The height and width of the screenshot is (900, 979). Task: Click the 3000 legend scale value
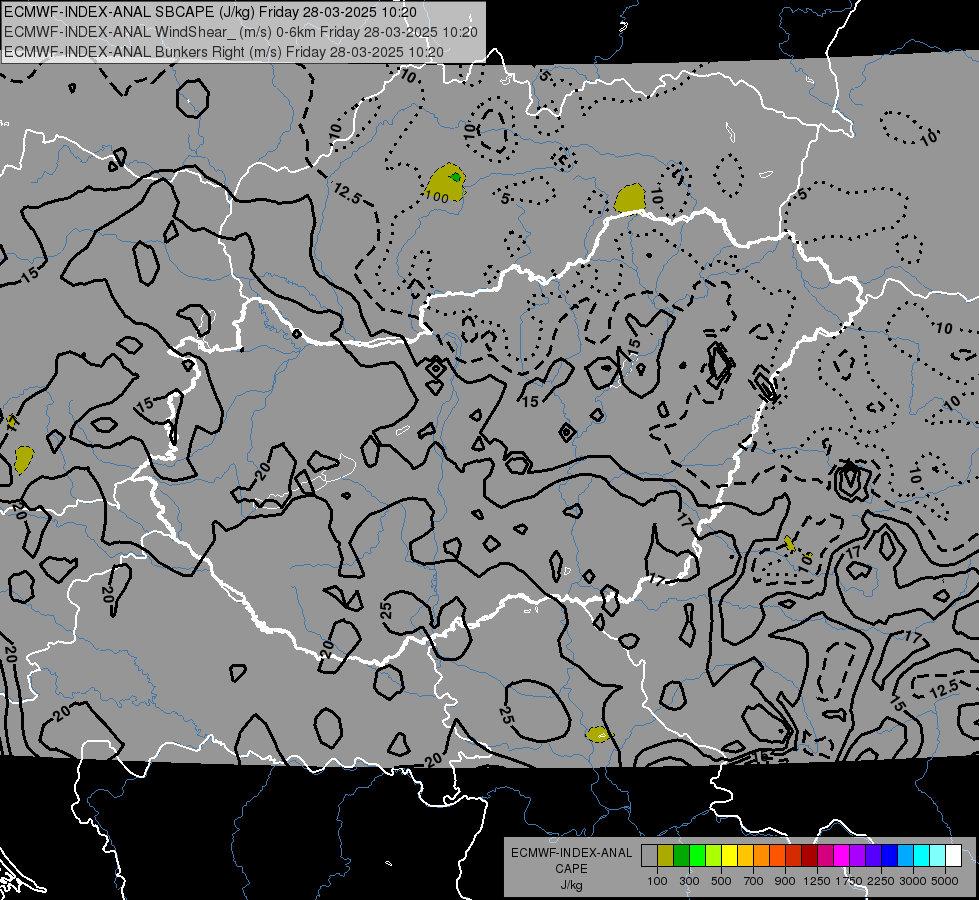[913, 881]
